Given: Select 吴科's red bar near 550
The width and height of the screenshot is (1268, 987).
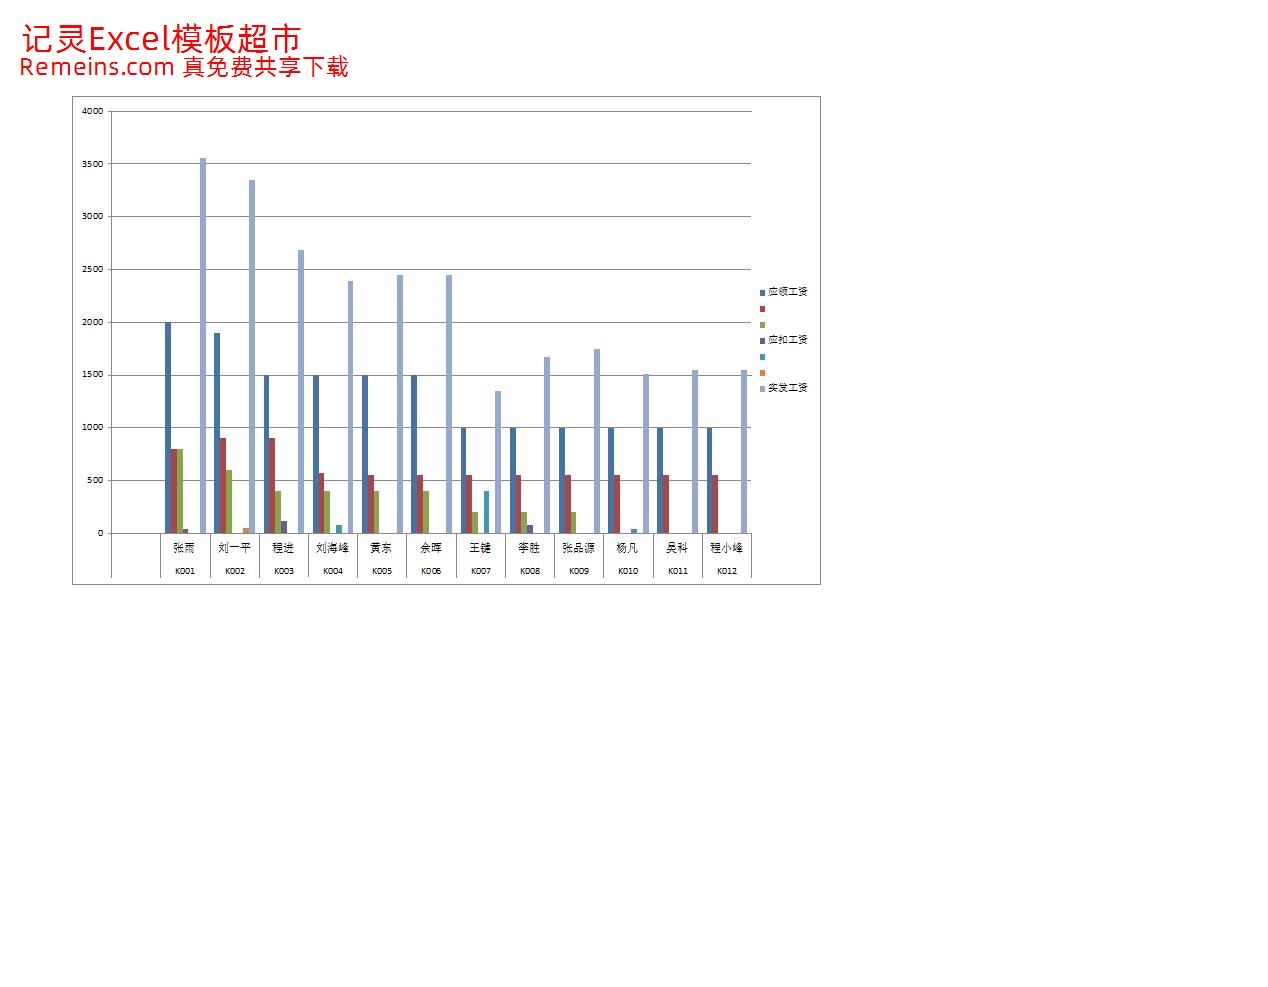Looking at the screenshot, I should pyautogui.click(x=666, y=504).
